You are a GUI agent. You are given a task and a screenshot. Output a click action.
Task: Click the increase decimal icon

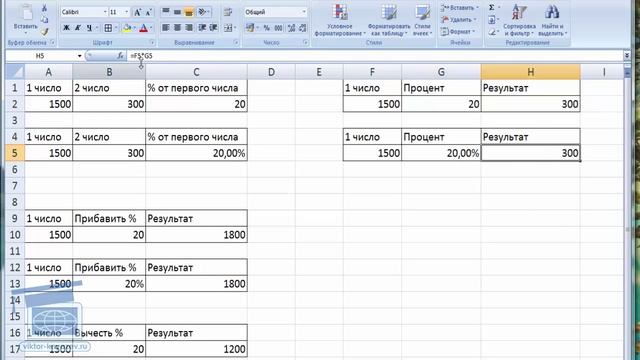tap(291, 28)
